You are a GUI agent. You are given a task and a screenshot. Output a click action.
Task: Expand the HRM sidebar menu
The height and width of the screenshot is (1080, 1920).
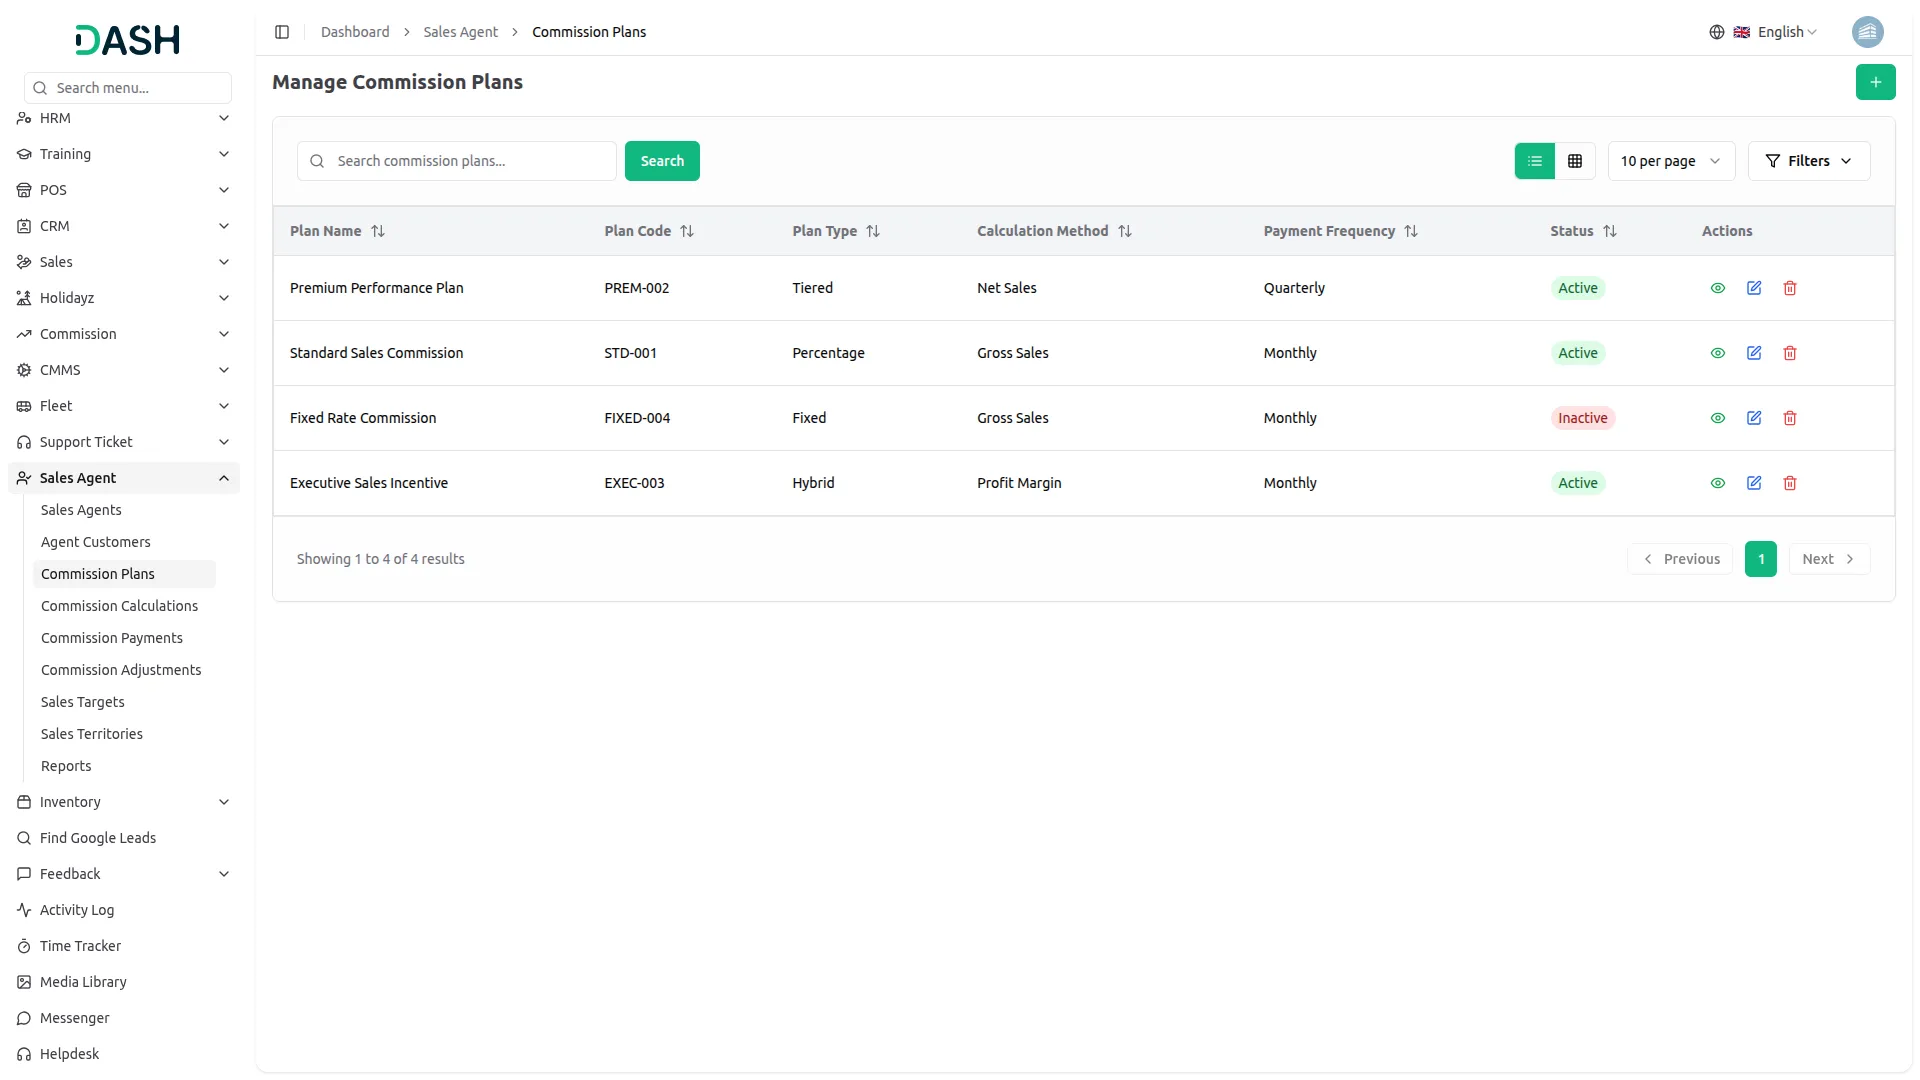coord(123,118)
